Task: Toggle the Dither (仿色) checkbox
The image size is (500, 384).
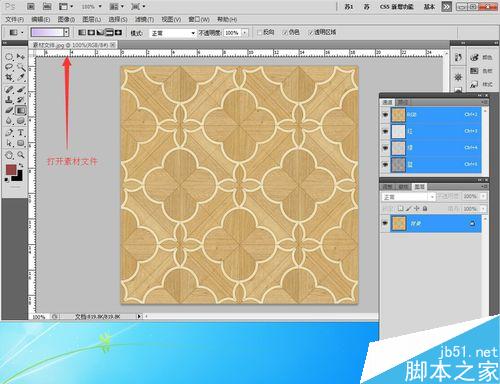Action: coord(285,32)
